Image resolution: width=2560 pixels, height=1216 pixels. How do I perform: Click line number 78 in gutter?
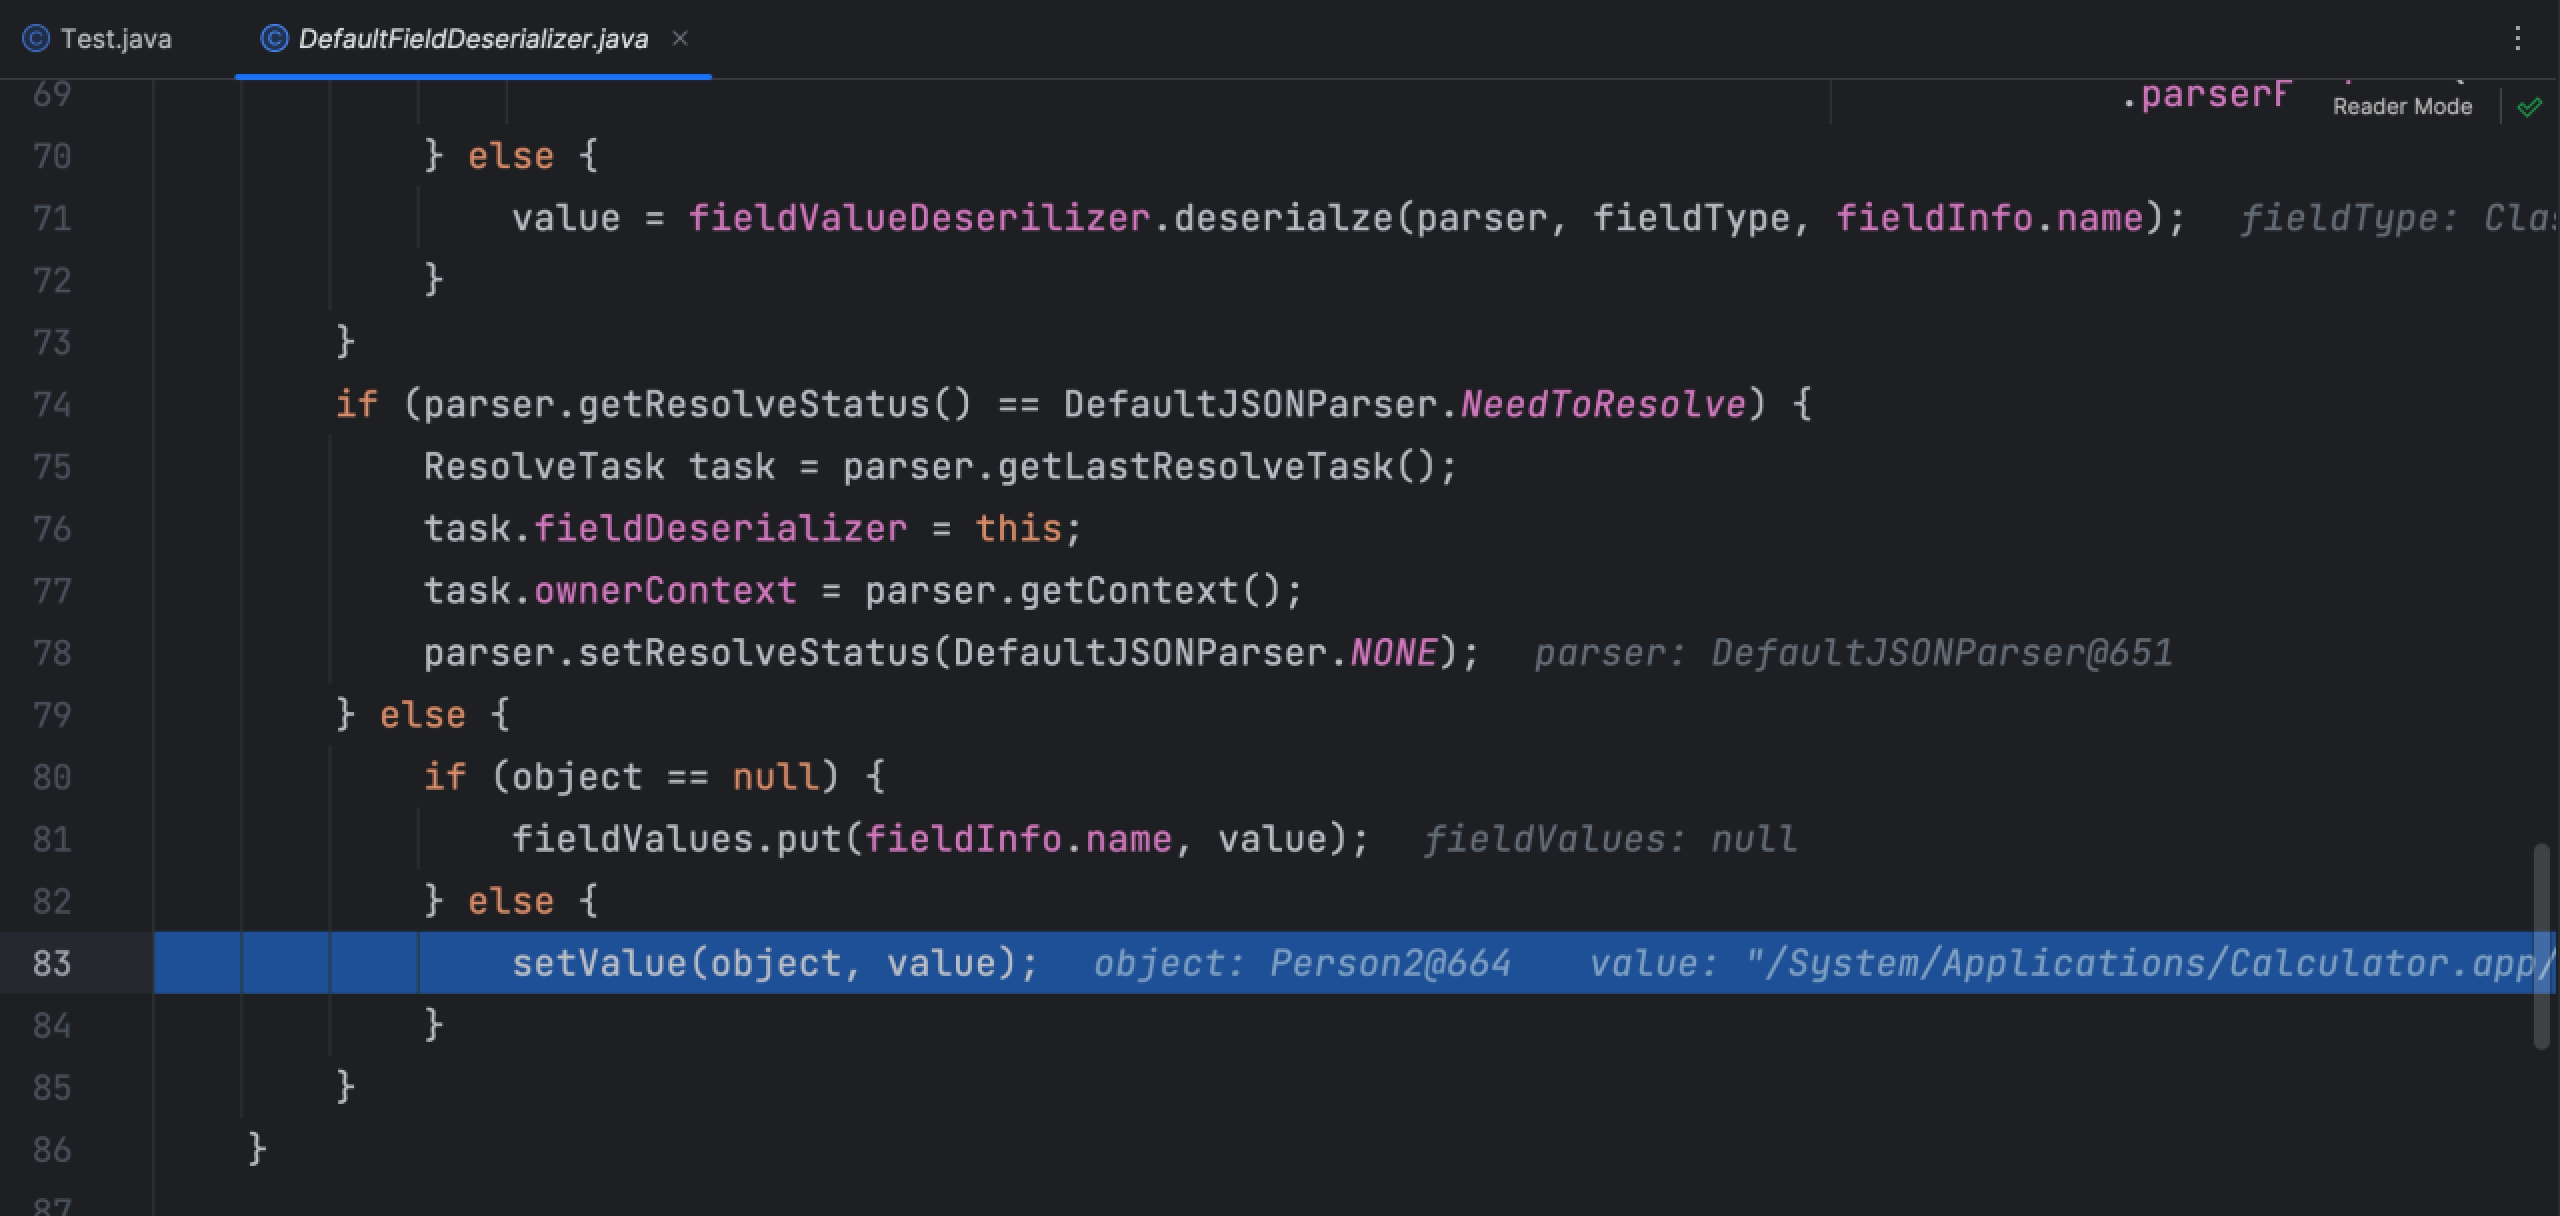[x=52, y=653]
